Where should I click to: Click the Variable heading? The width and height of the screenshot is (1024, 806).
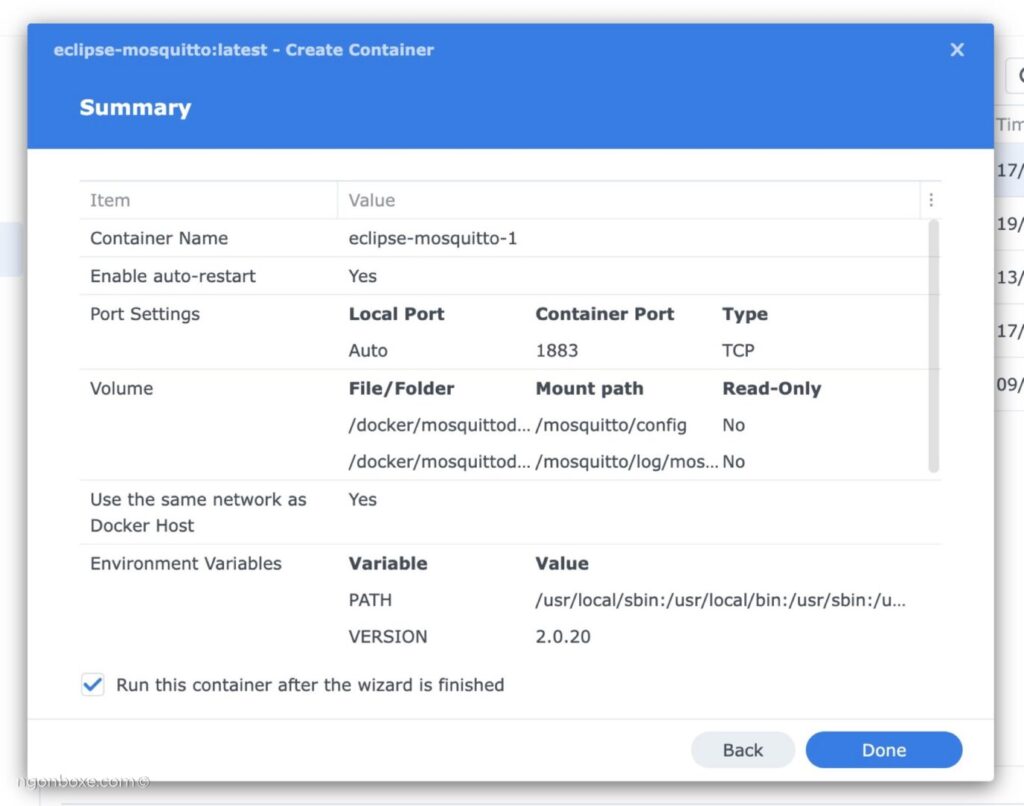coord(388,564)
